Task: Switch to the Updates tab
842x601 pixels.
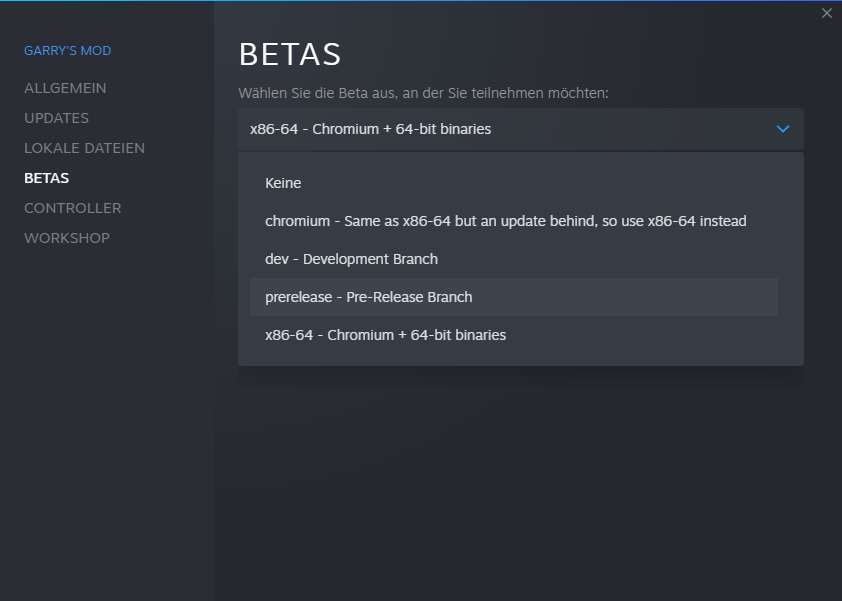Action: (x=56, y=118)
